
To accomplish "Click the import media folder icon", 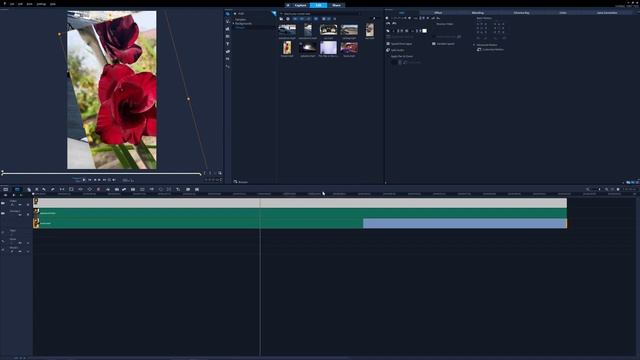I will [281, 19].
